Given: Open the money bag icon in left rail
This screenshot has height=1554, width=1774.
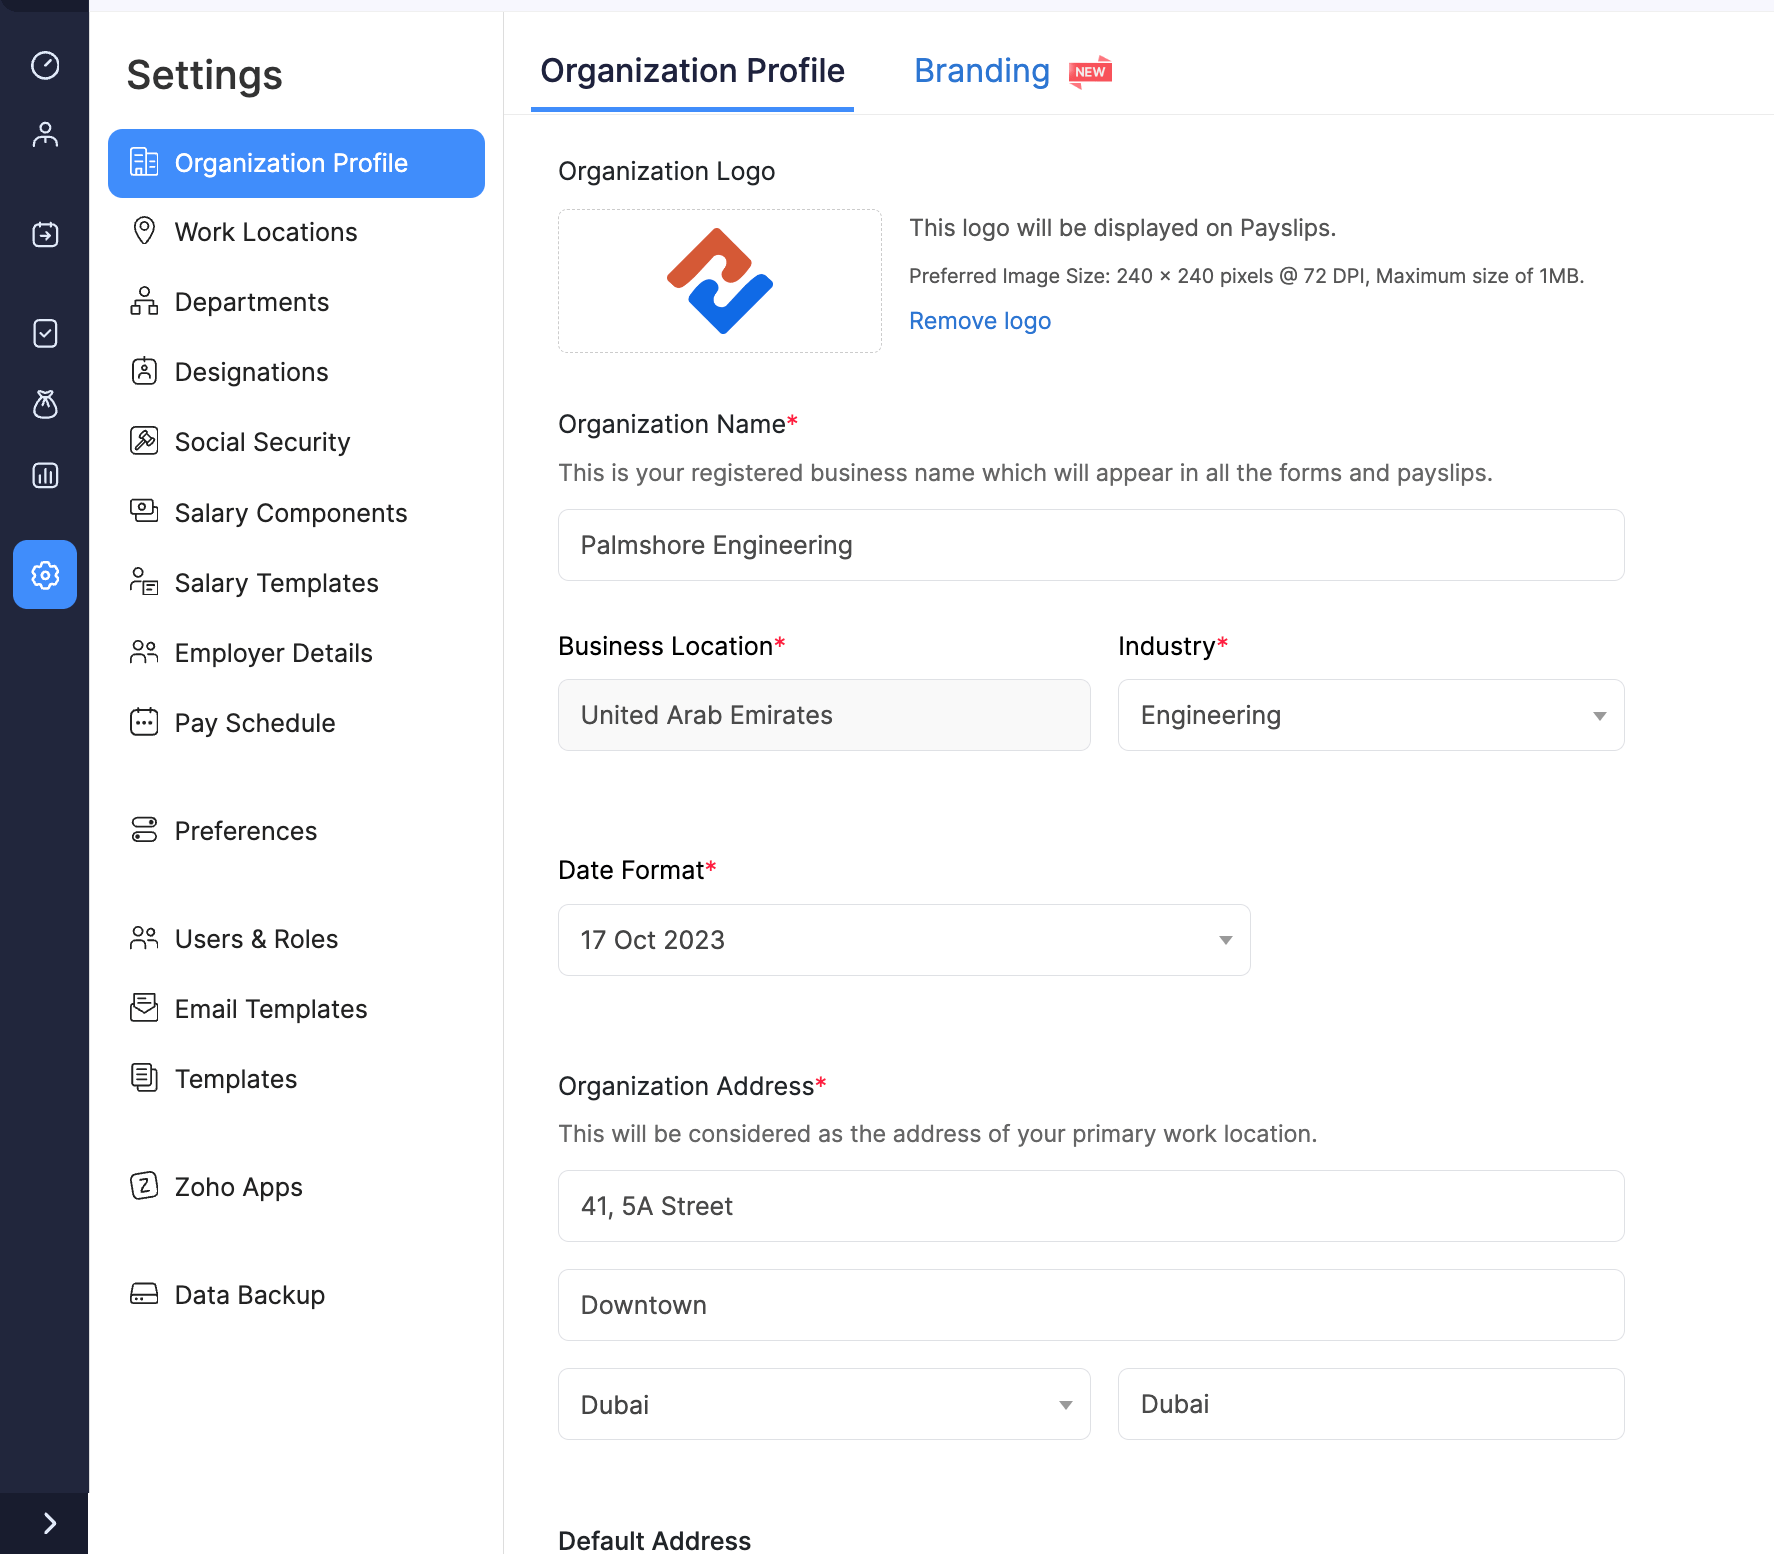Looking at the screenshot, I should pyautogui.click(x=45, y=404).
